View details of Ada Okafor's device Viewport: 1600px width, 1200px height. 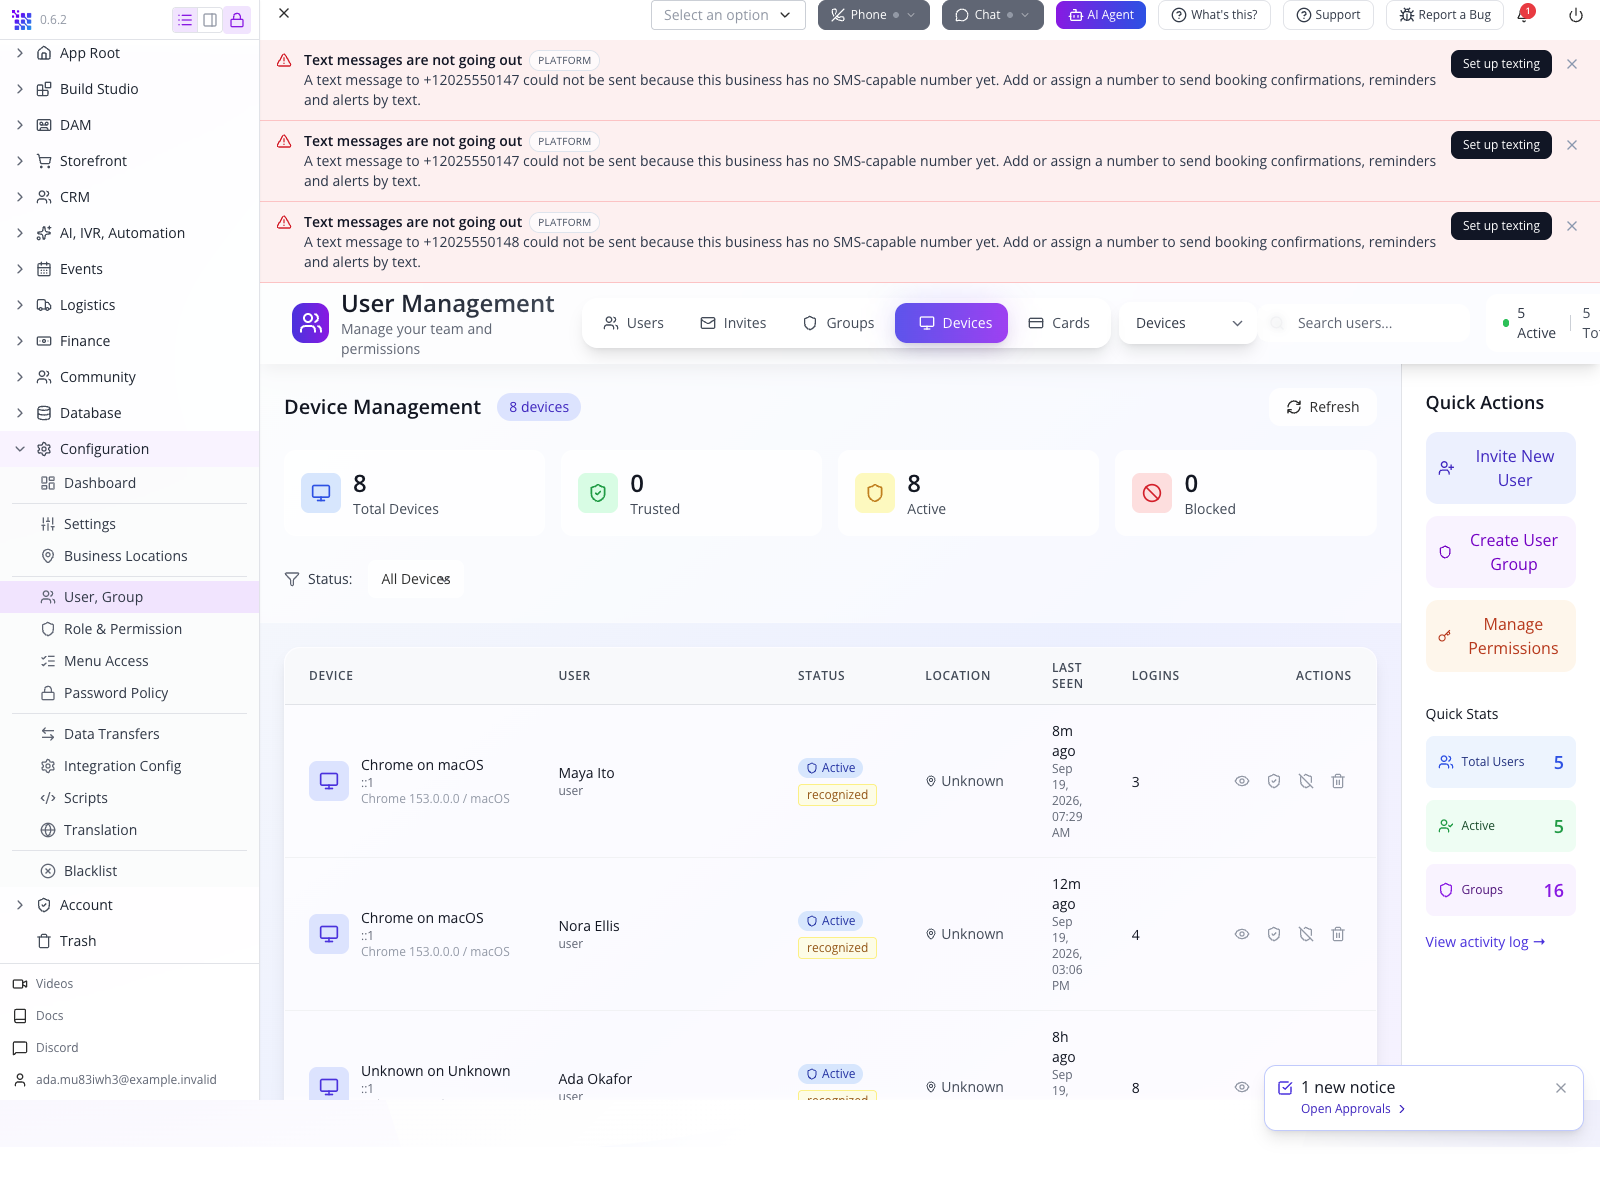1242,1087
